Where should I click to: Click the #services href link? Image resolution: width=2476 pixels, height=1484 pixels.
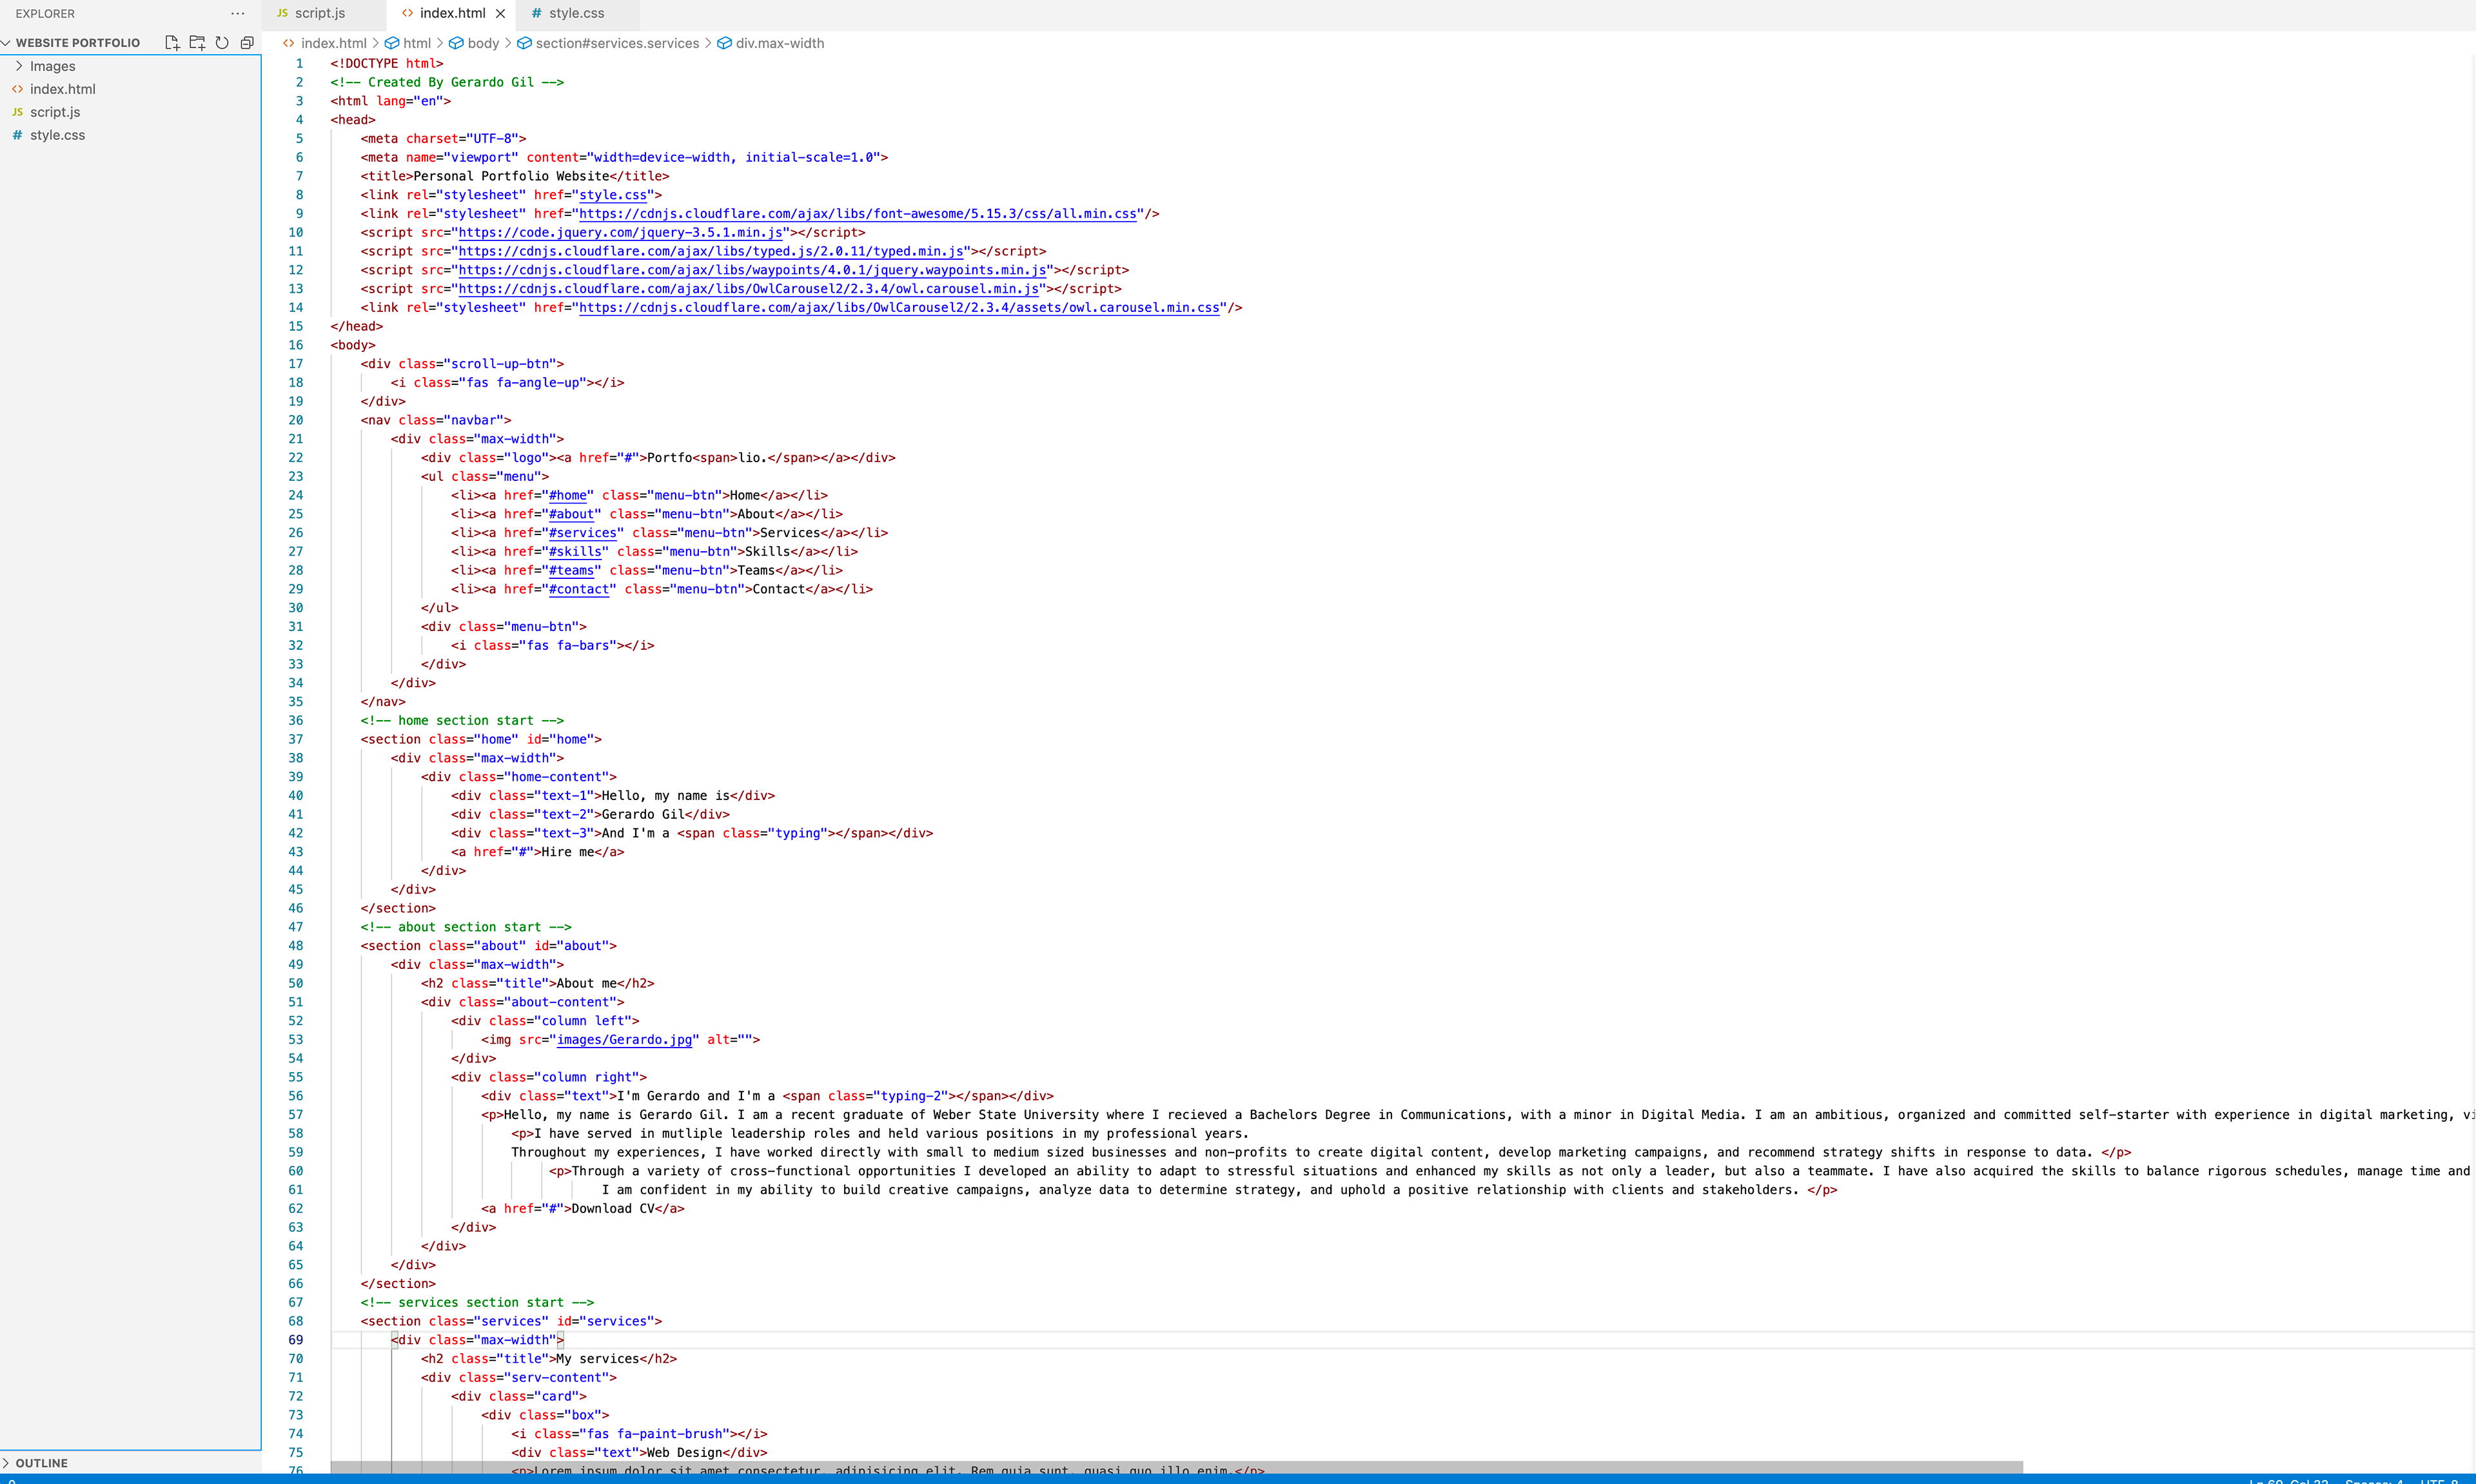click(583, 533)
